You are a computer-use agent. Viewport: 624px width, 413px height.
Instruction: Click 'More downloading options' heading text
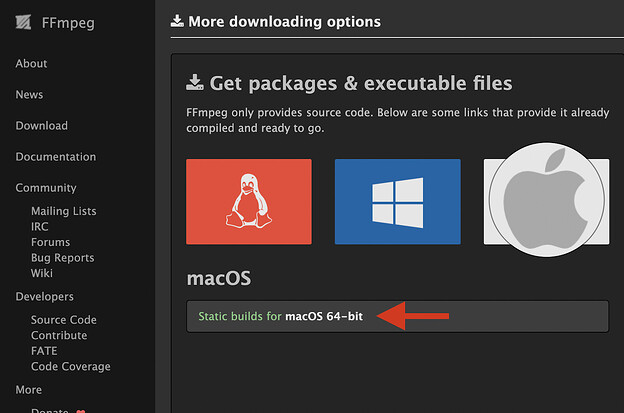click(x=285, y=21)
